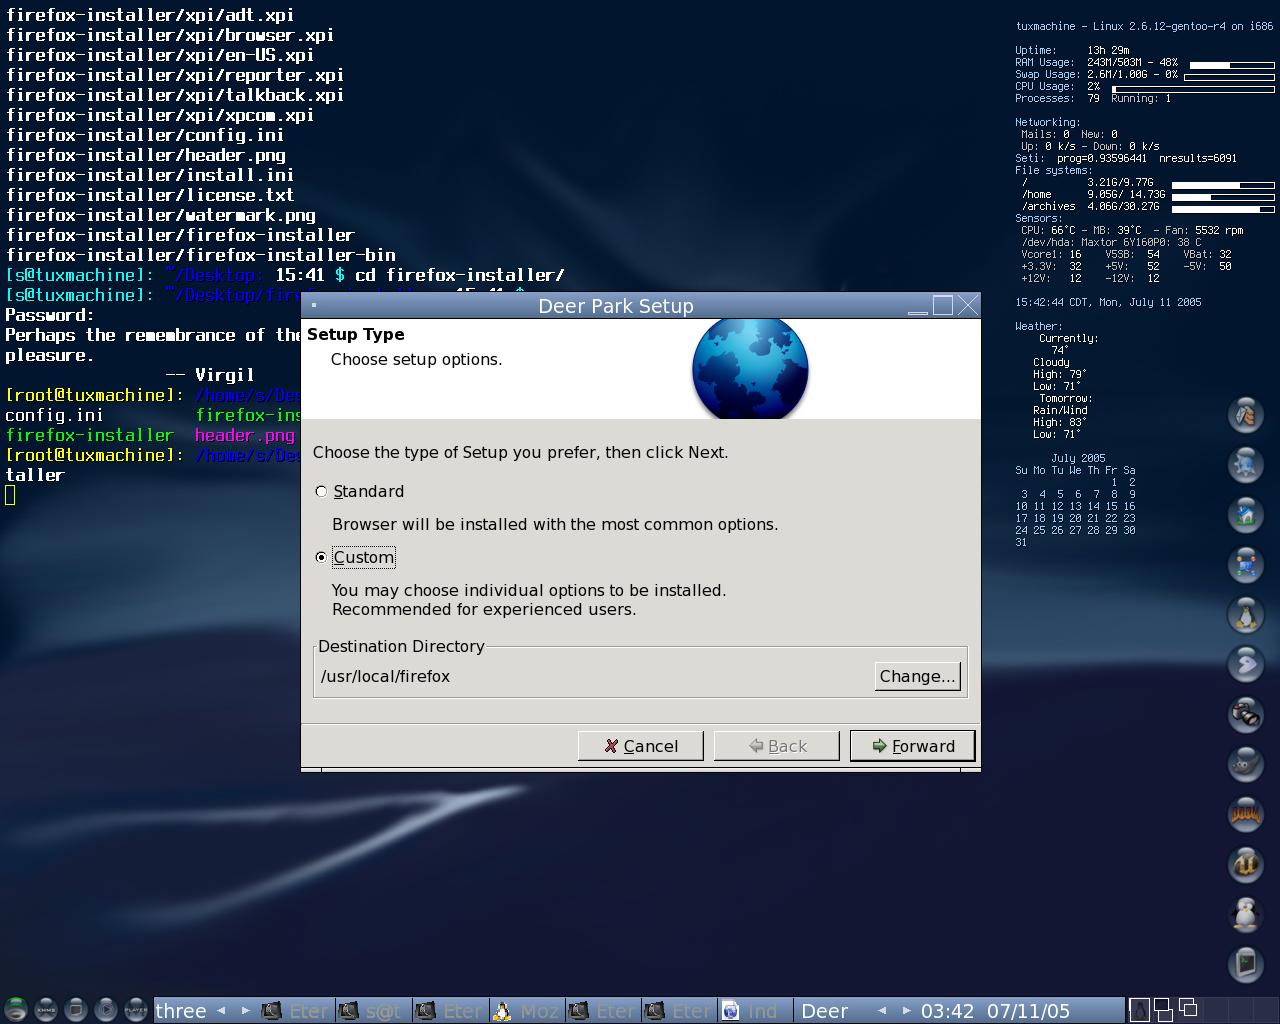
Task: Click the Deer window label in taskbar
Action: click(825, 1011)
